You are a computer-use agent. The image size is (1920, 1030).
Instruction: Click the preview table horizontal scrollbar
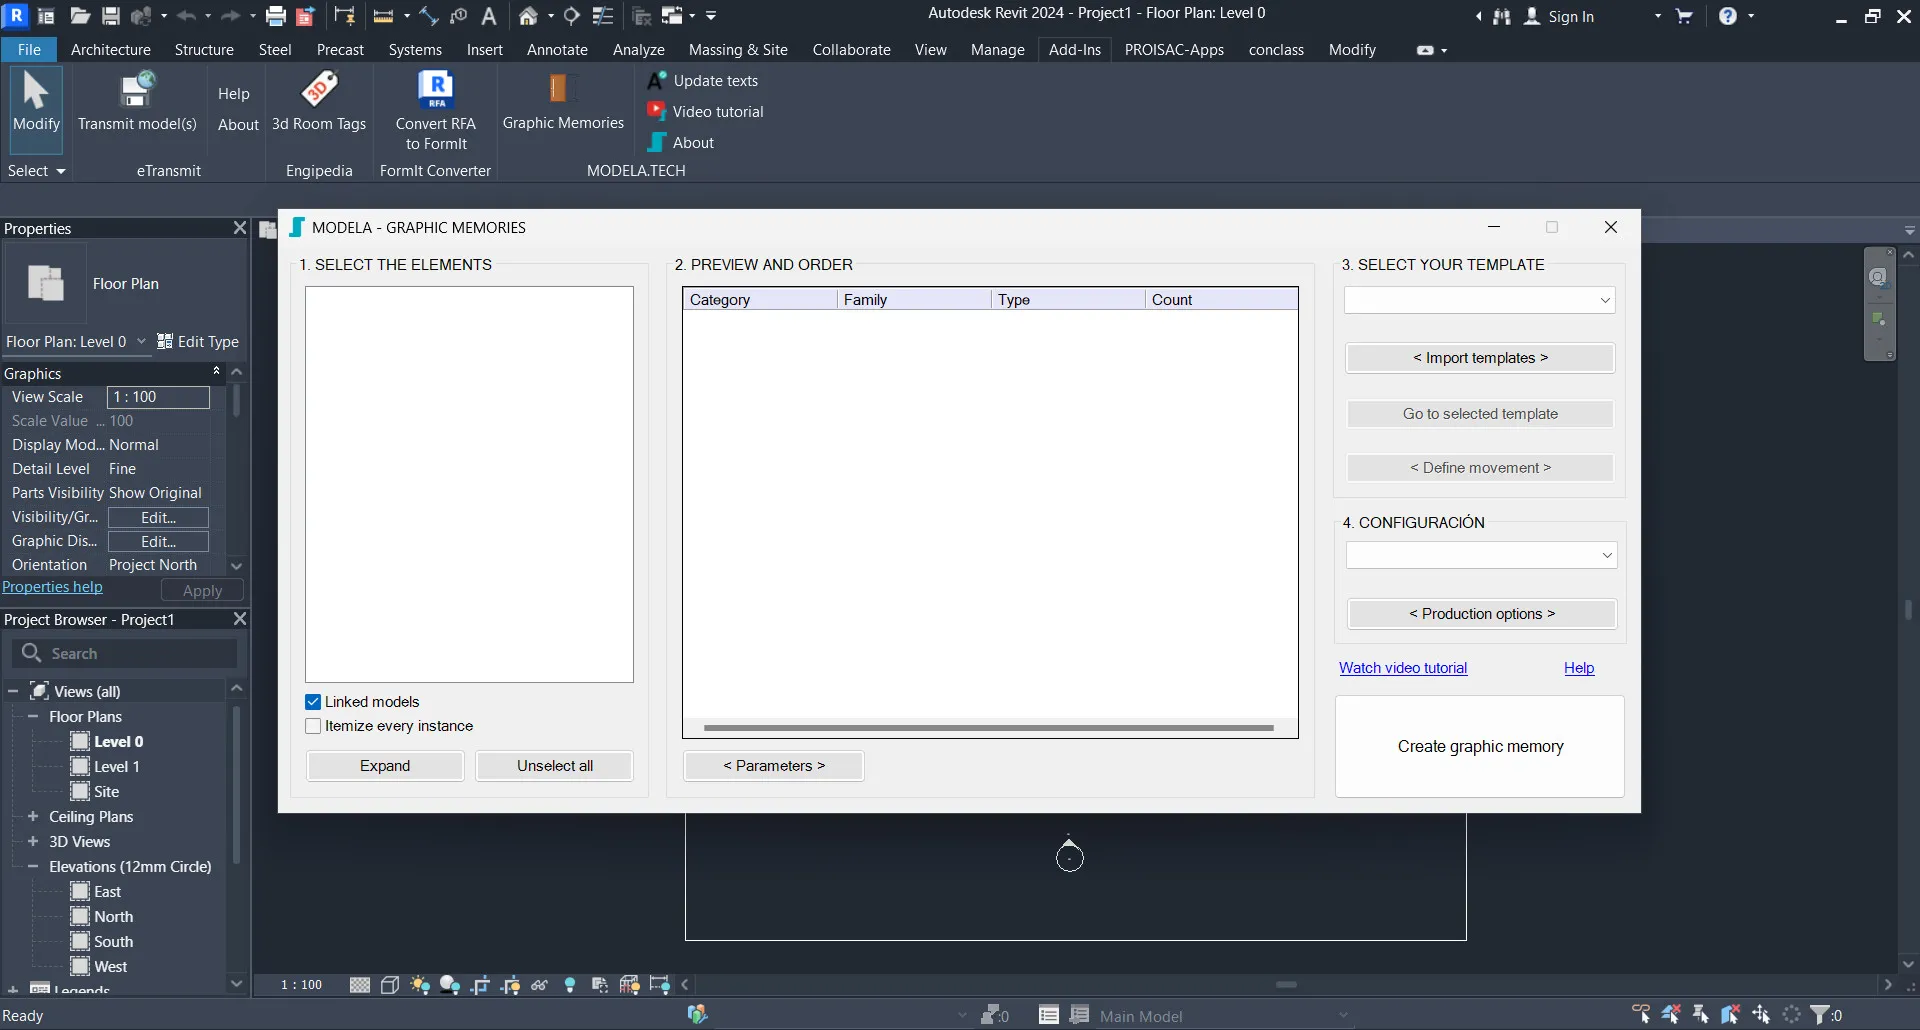coord(988,728)
